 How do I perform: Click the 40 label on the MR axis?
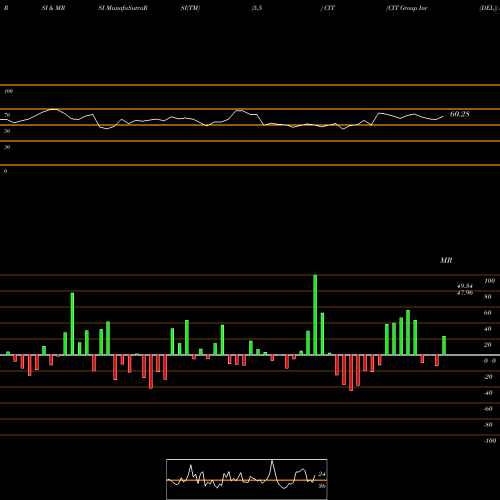(x=488, y=329)
